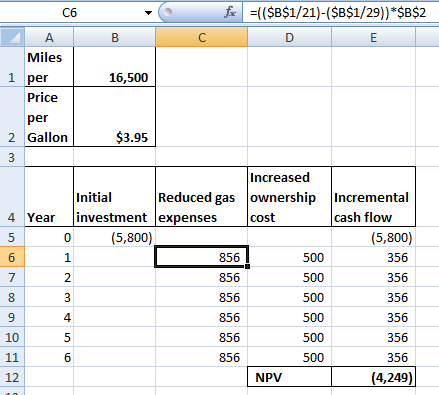
Task: Select row 12 header
Action: pyautogui.click(x=12, y=377)
